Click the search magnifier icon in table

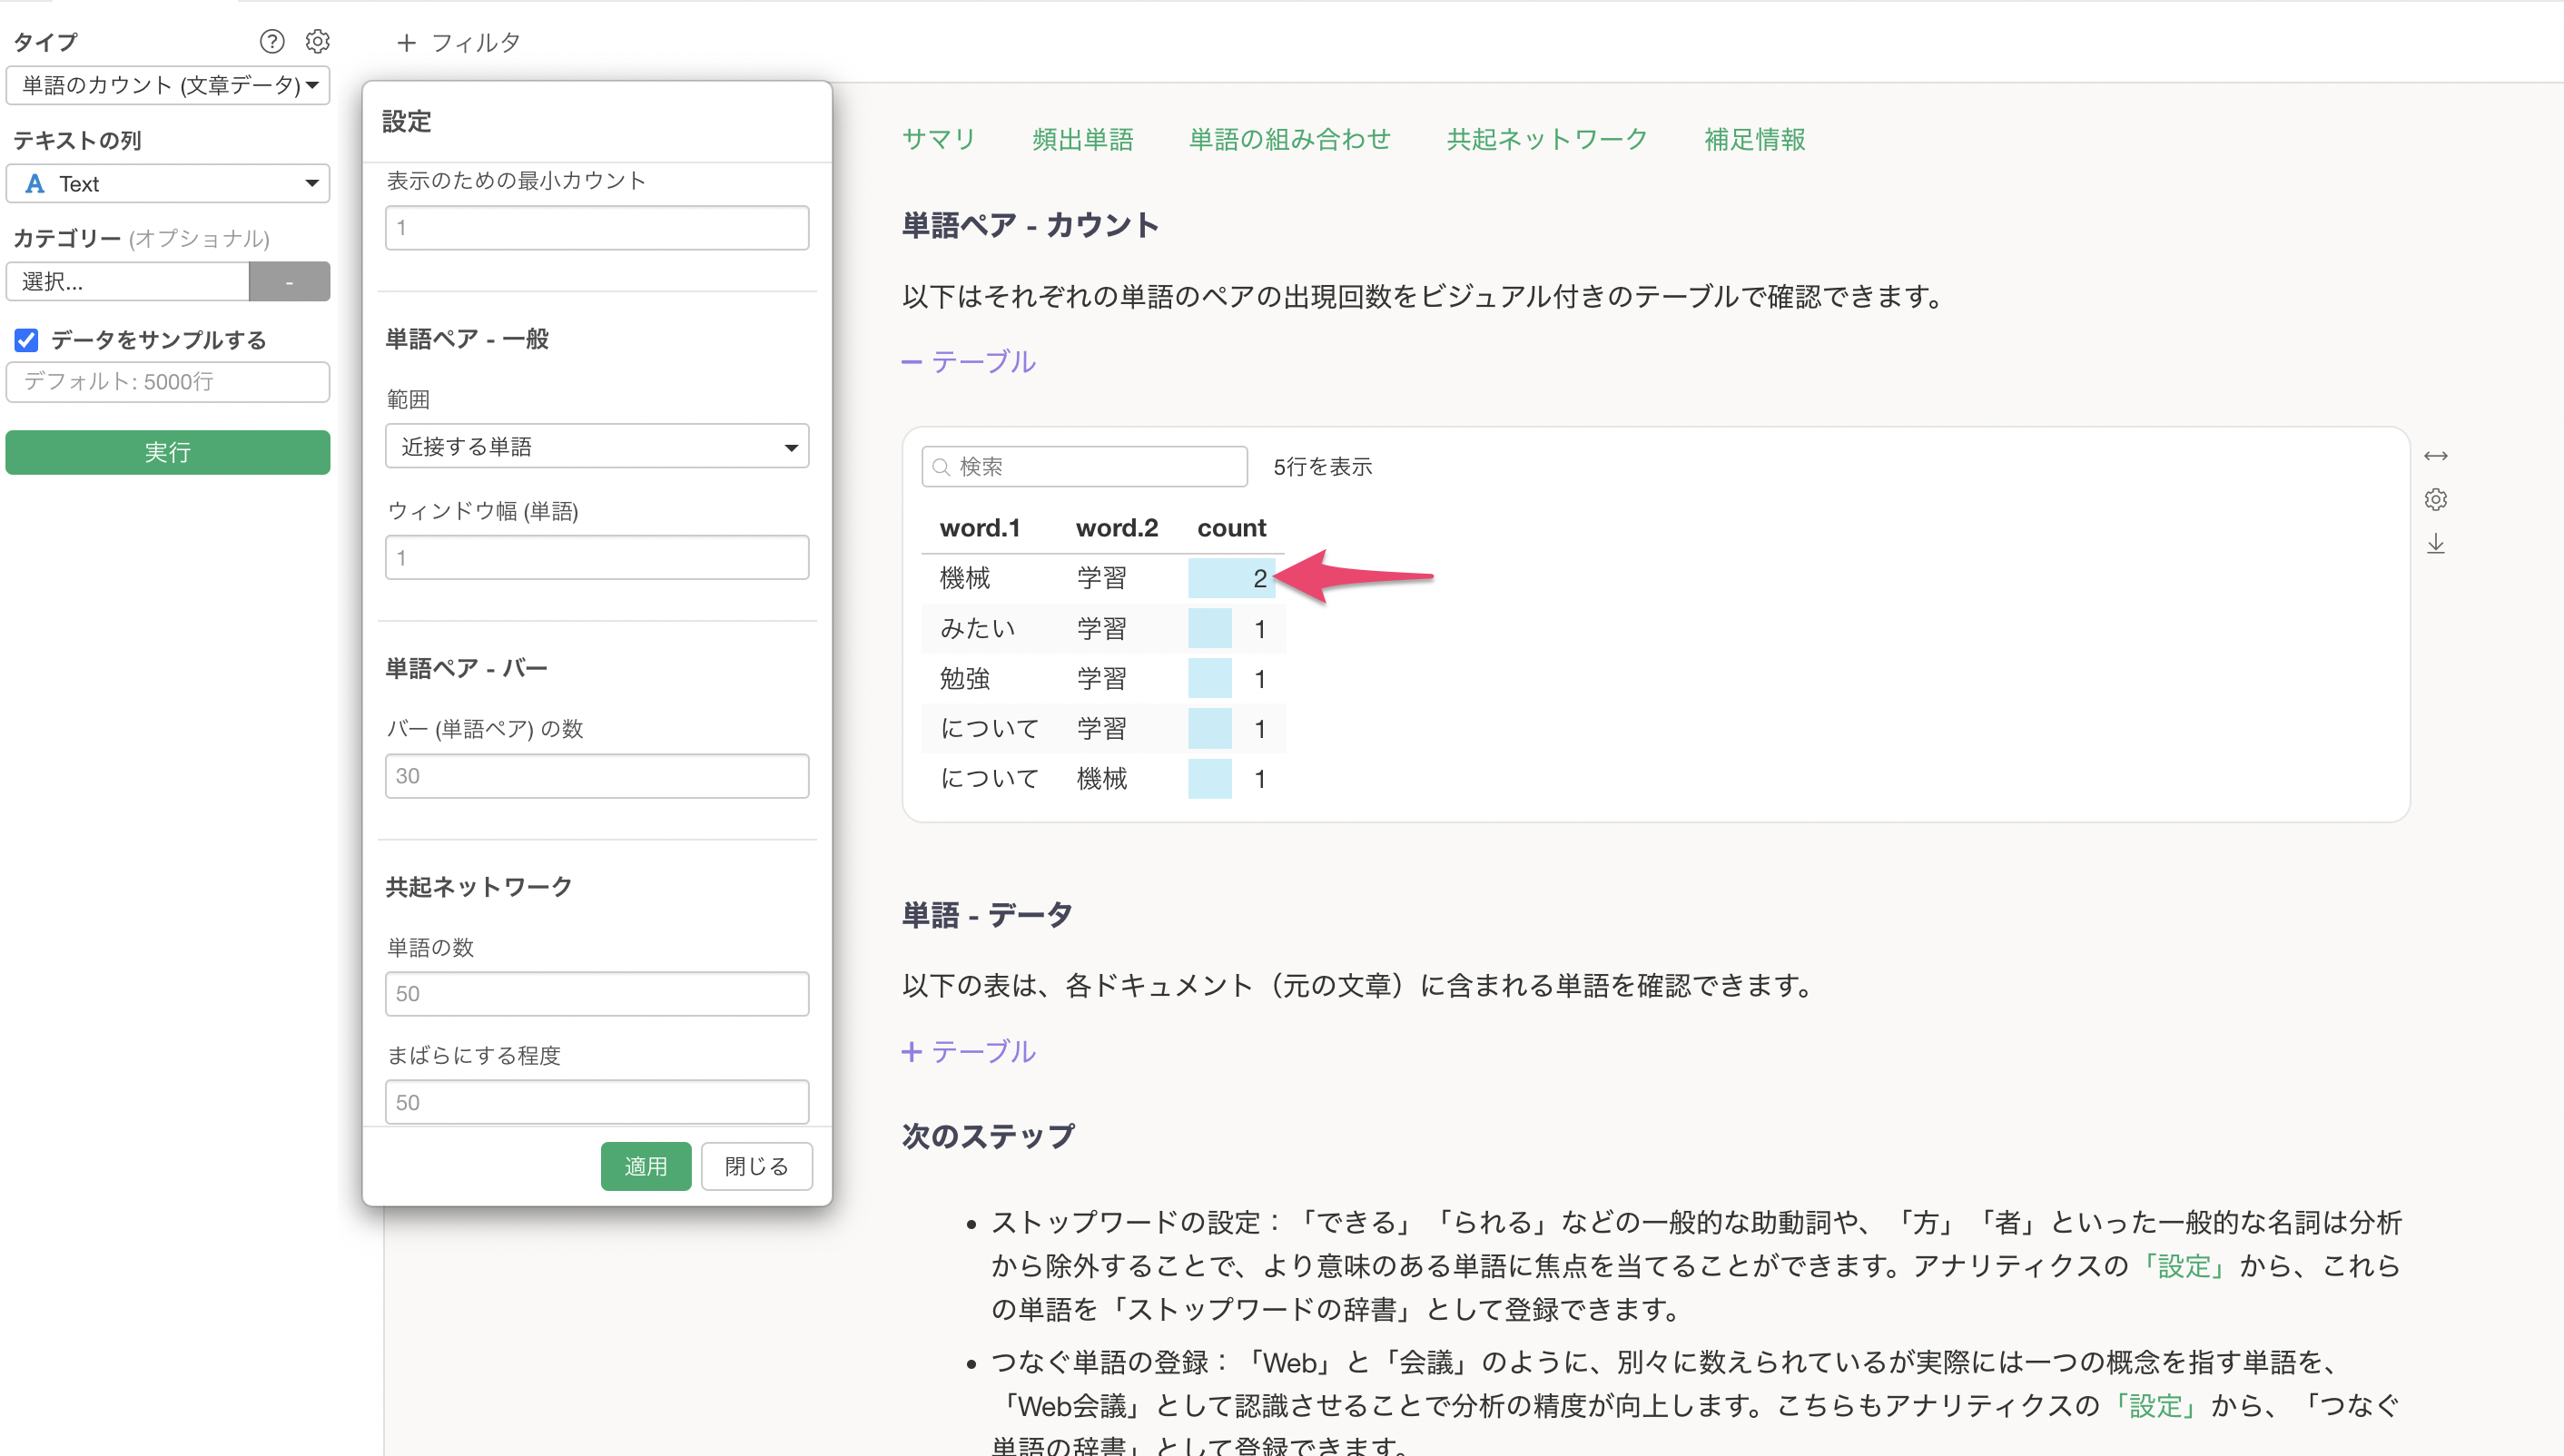[x=941, y=467]
